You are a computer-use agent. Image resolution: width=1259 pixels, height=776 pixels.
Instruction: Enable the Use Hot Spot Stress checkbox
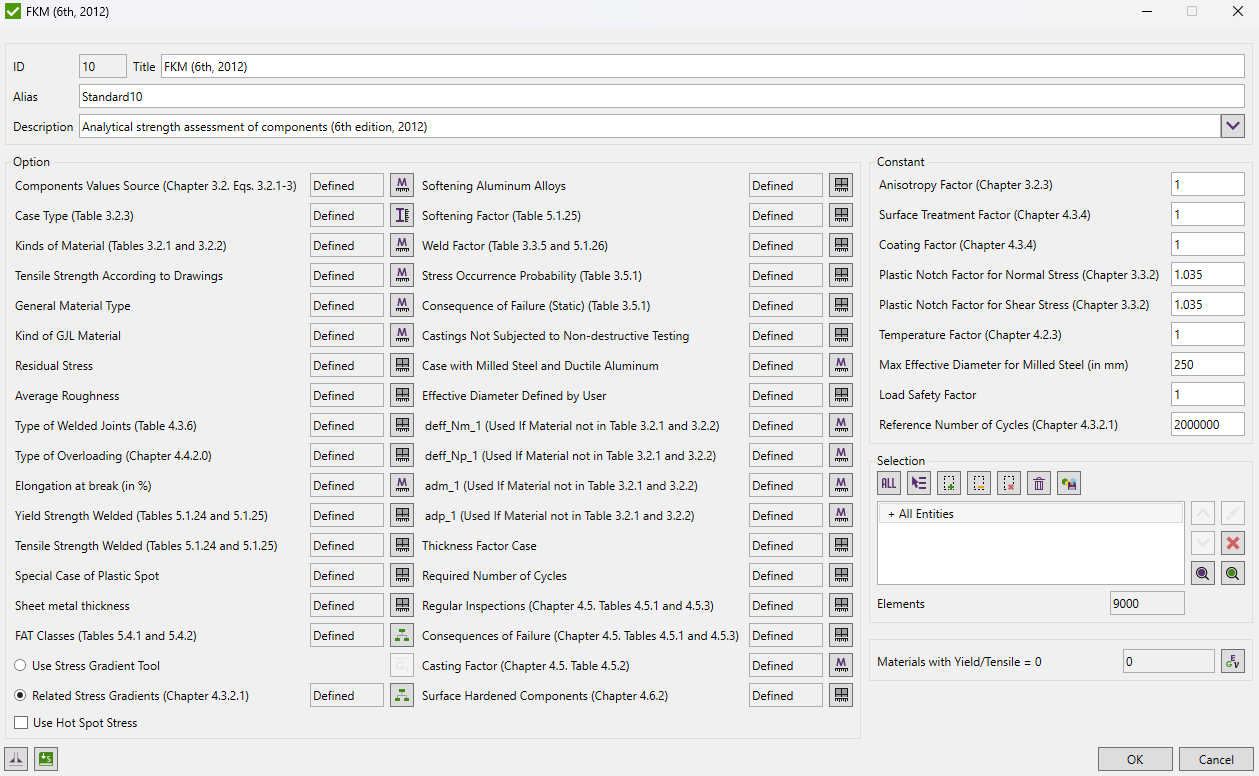(21, 723)
